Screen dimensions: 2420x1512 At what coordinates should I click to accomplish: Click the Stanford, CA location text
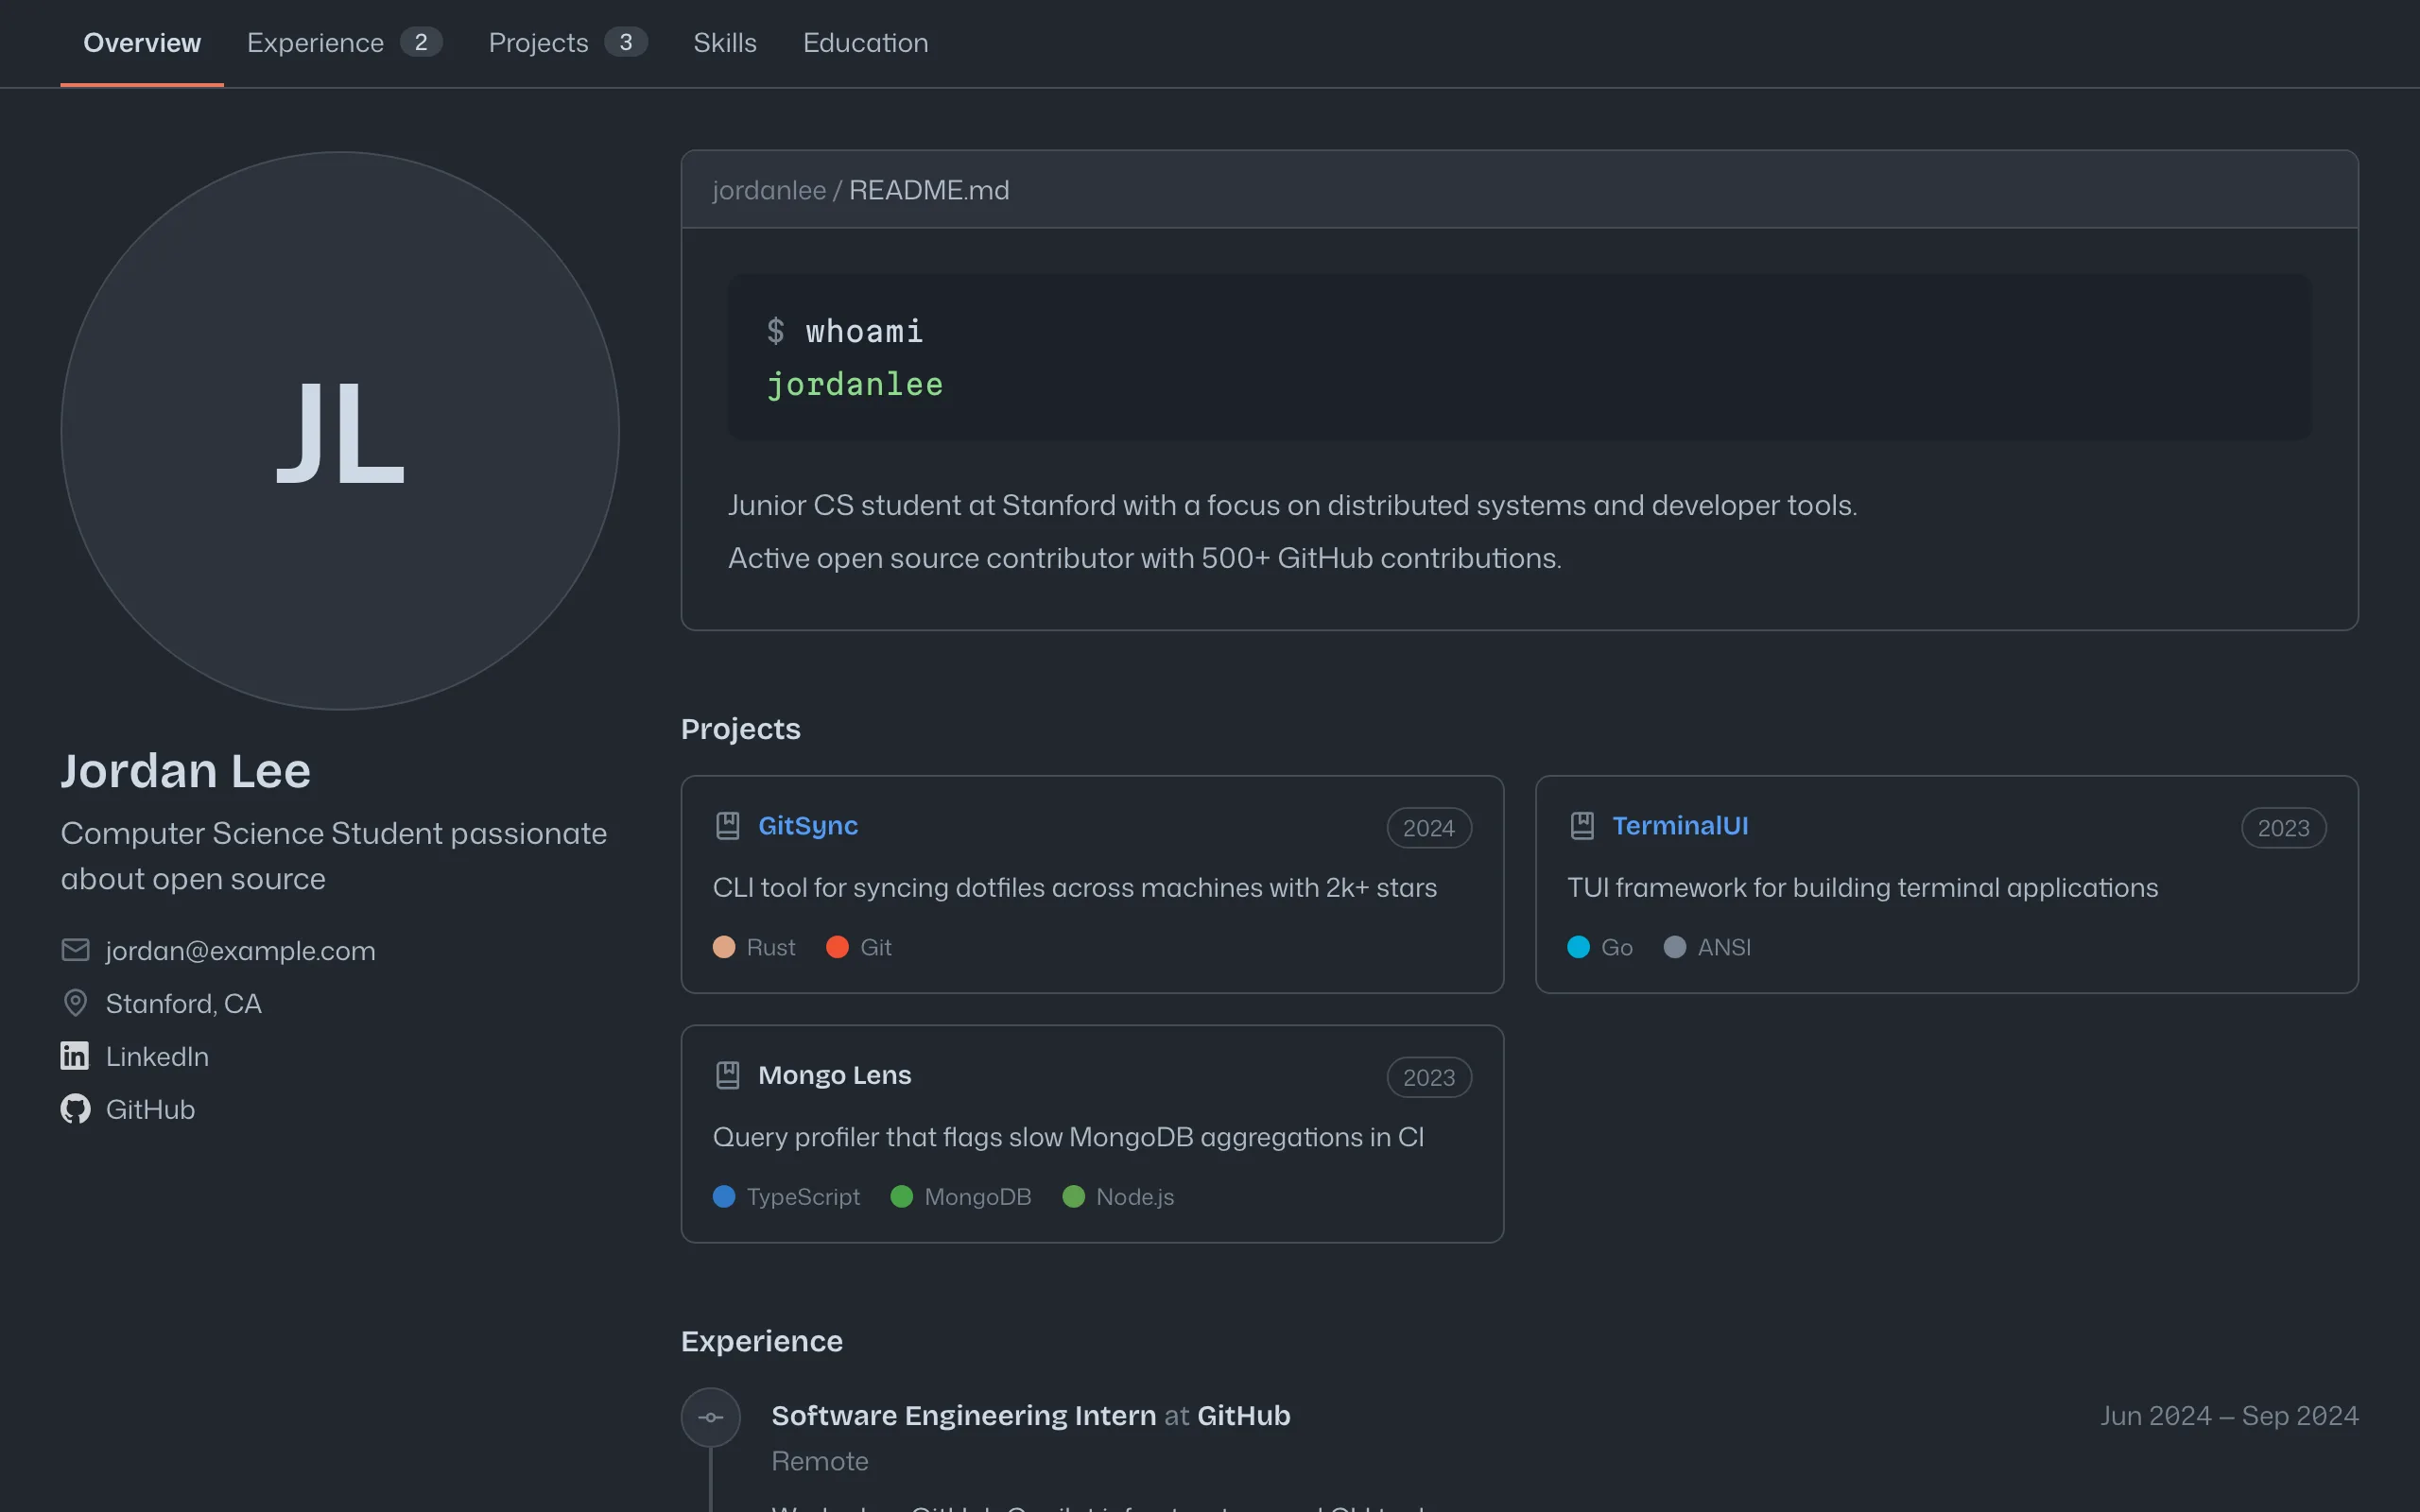tap(184, 1003)
